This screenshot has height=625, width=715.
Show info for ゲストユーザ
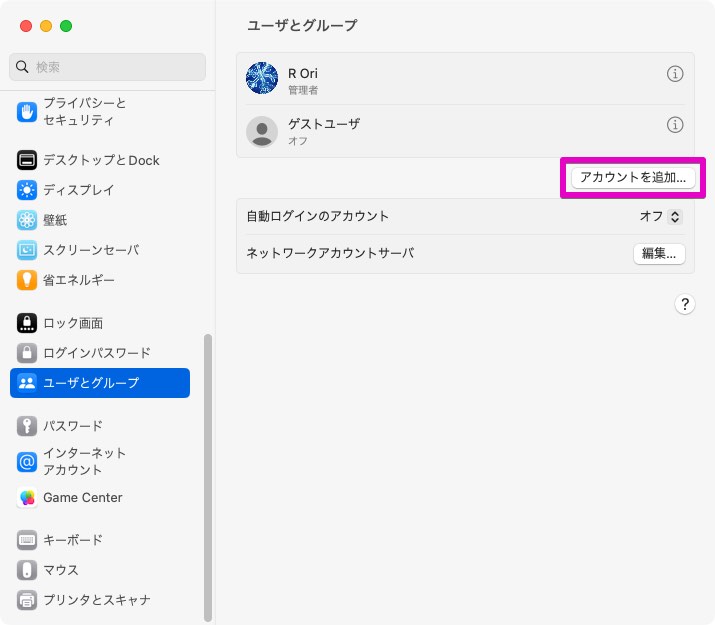(675, 124)
